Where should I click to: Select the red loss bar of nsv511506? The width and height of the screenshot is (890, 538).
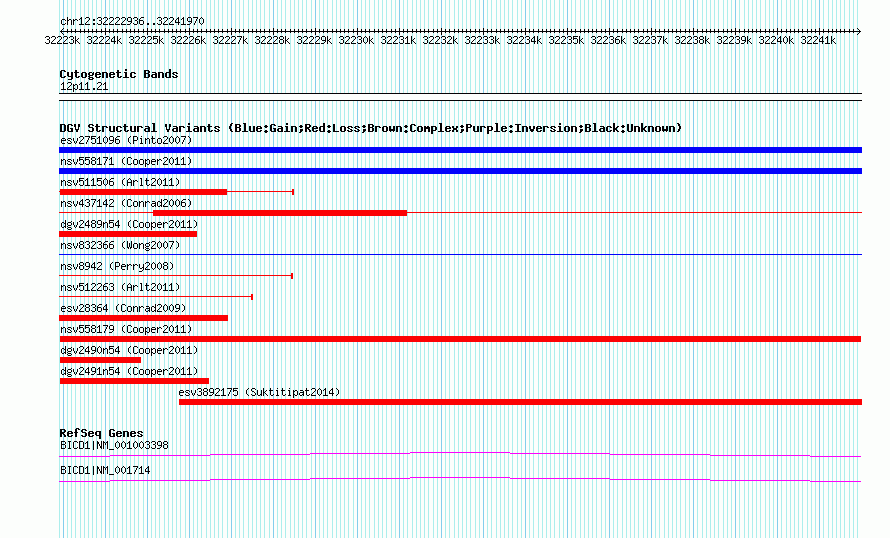coord(143,192)
